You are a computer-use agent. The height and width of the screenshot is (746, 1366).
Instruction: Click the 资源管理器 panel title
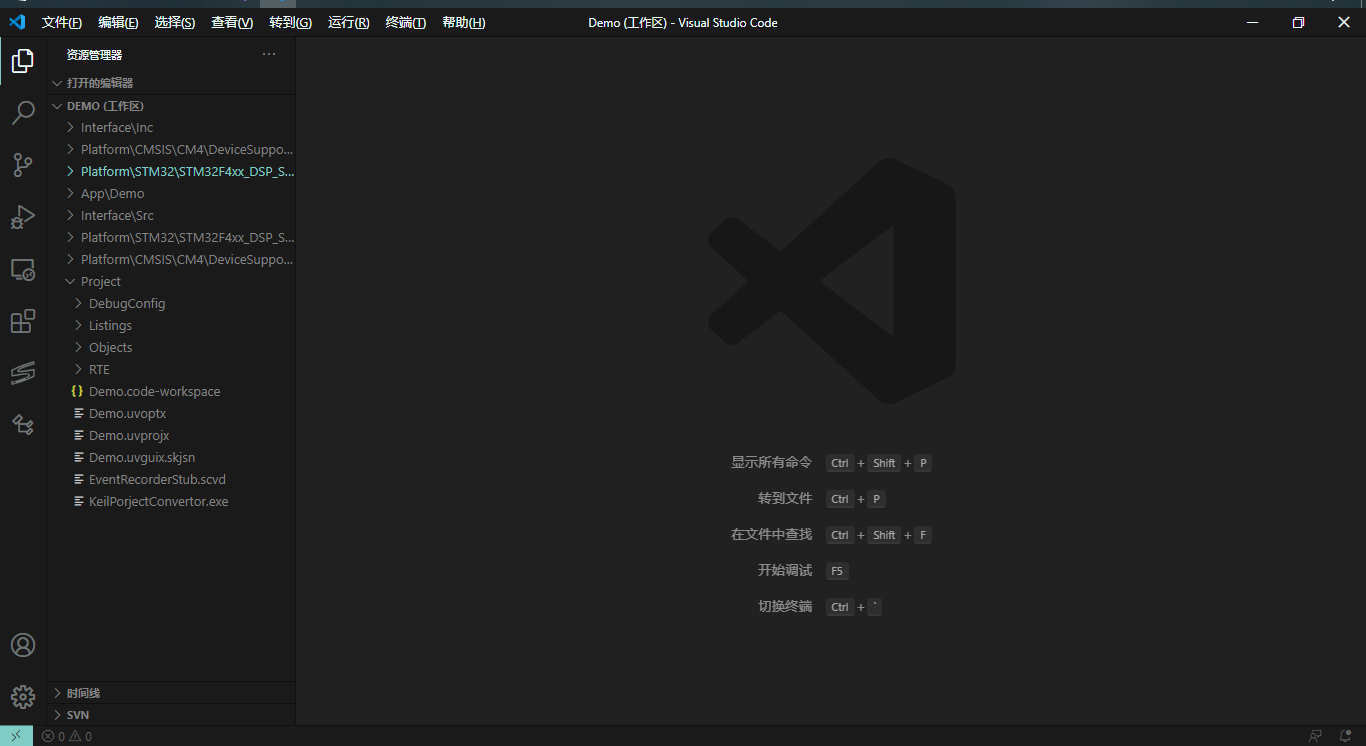[94, 55]
